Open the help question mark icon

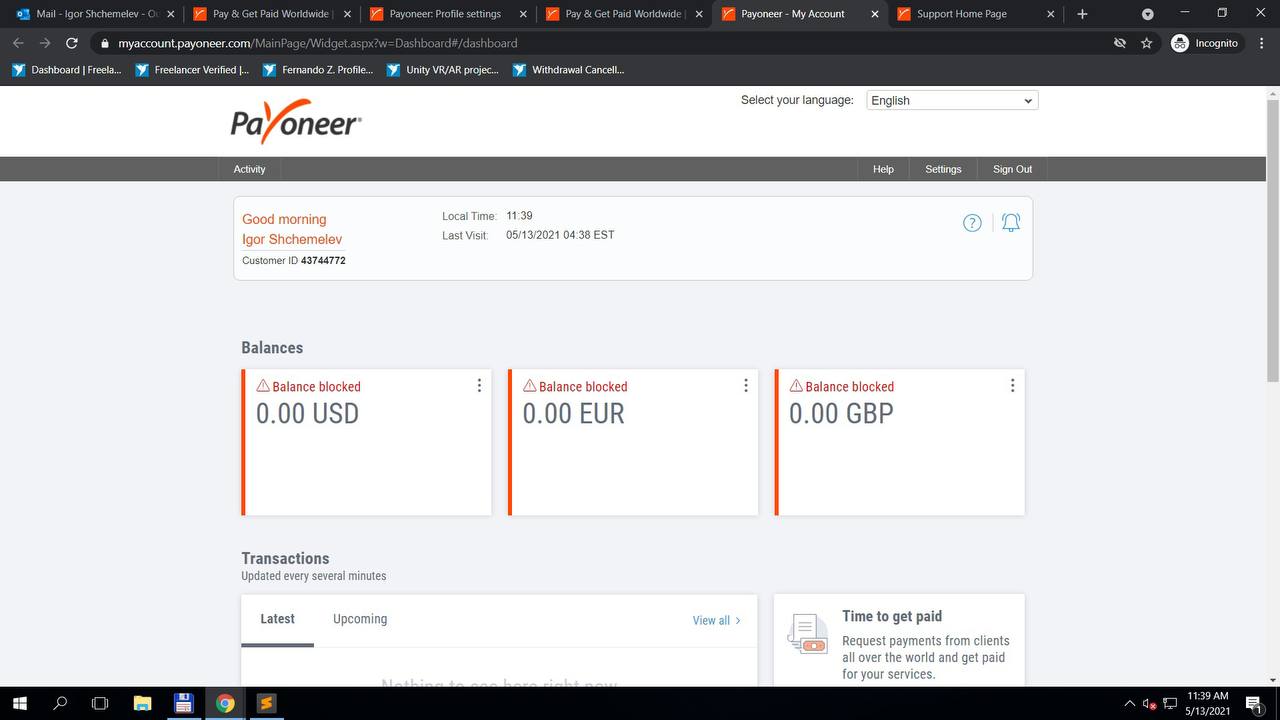[x=972, y=223]
